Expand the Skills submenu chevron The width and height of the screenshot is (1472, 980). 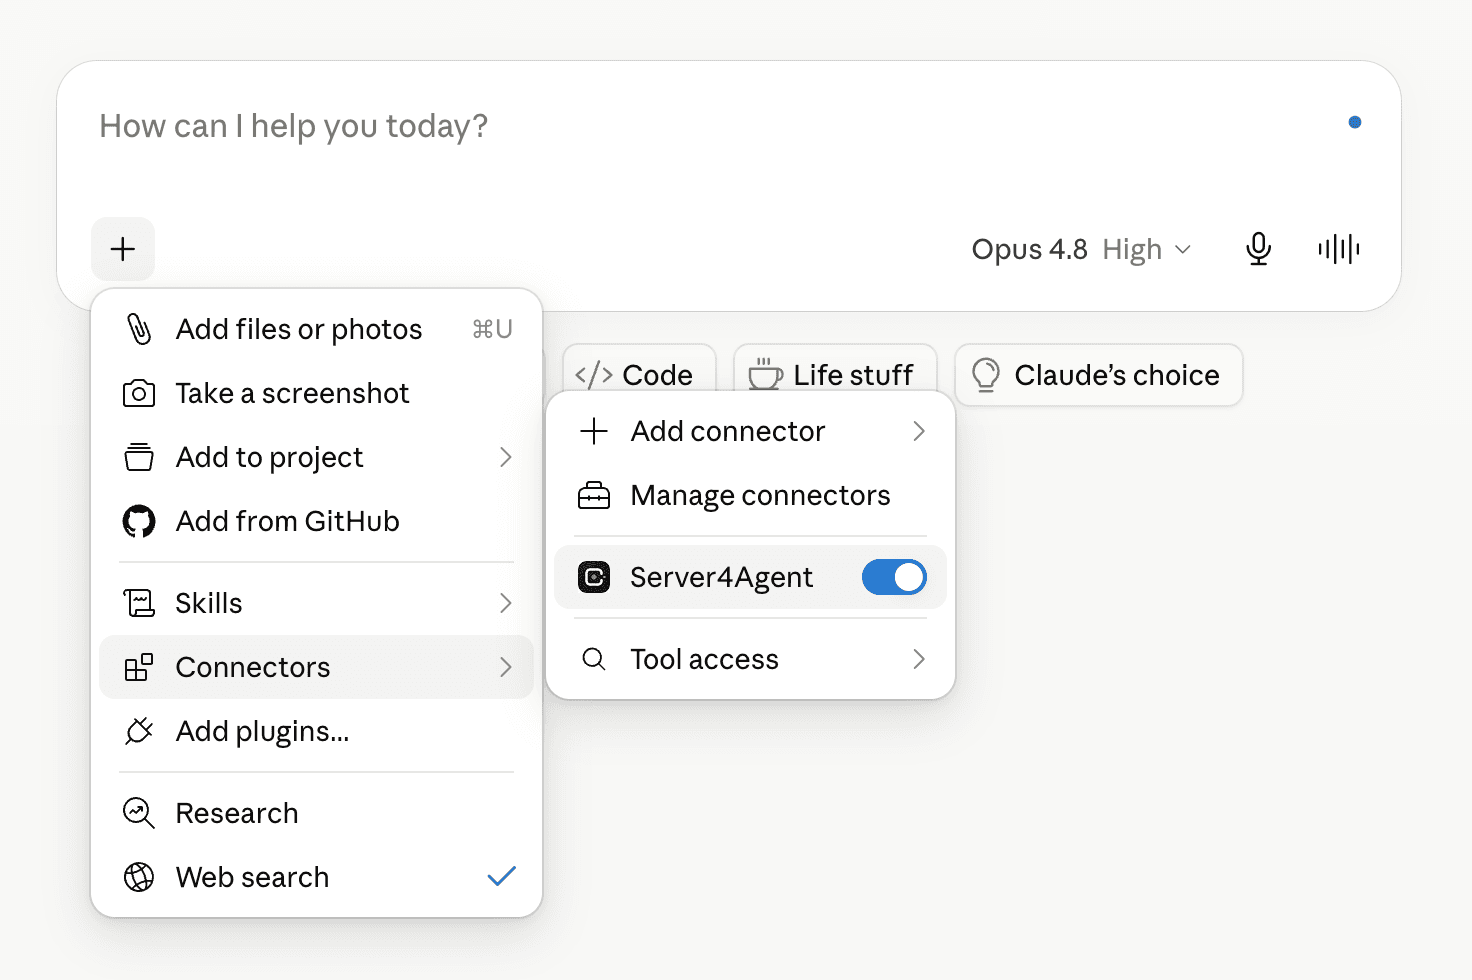coord(505,603)
